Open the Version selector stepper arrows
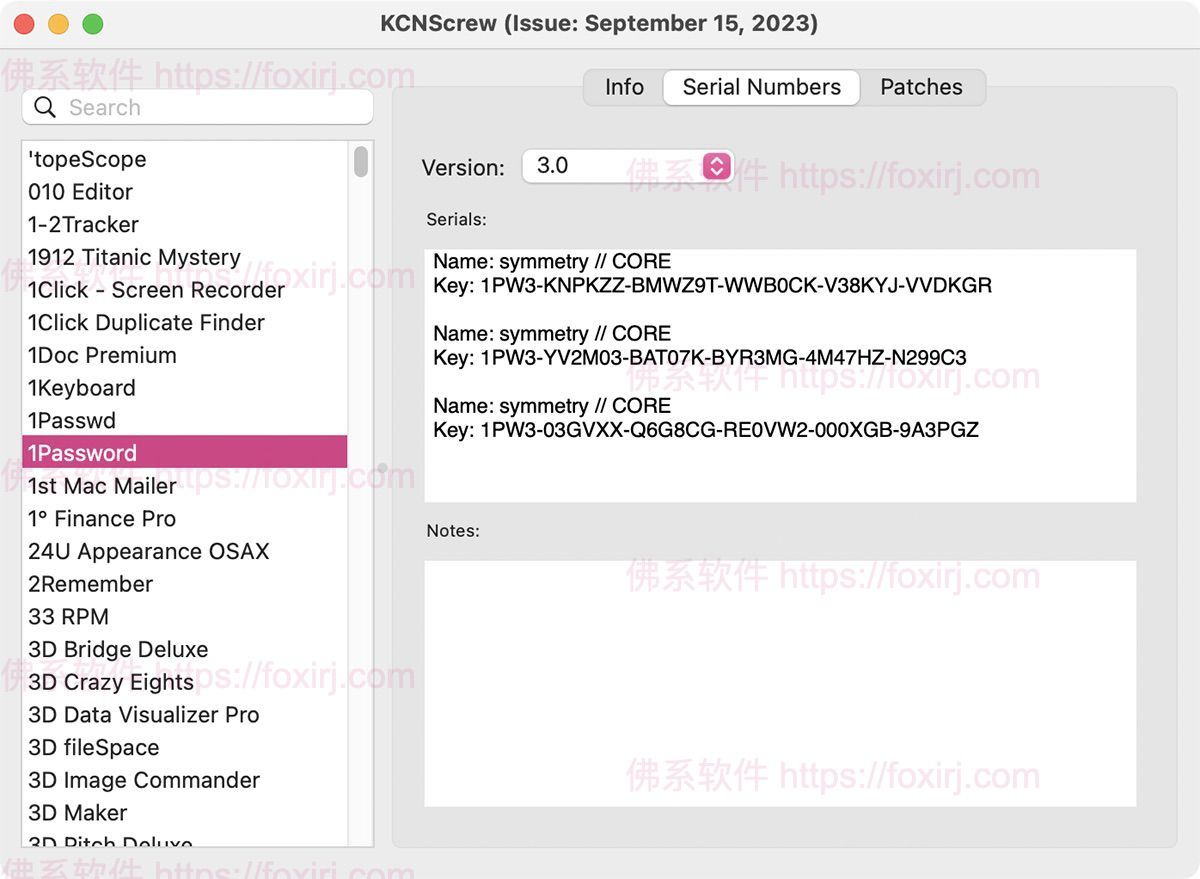The height and width of the screenshot is (879, 1200). (716, 166)
